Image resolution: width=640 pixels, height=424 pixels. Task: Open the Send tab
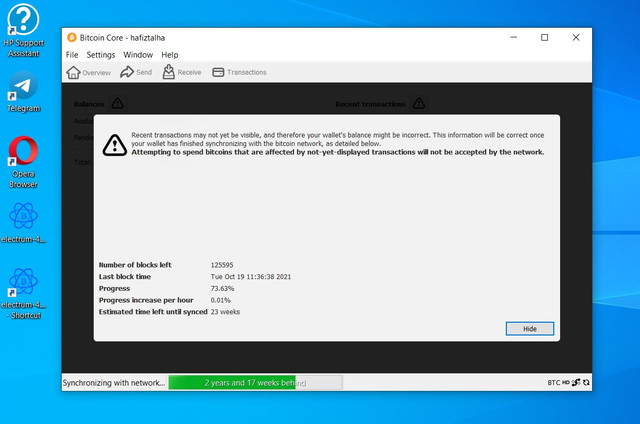pyautogui.click(x=136, y=72)
